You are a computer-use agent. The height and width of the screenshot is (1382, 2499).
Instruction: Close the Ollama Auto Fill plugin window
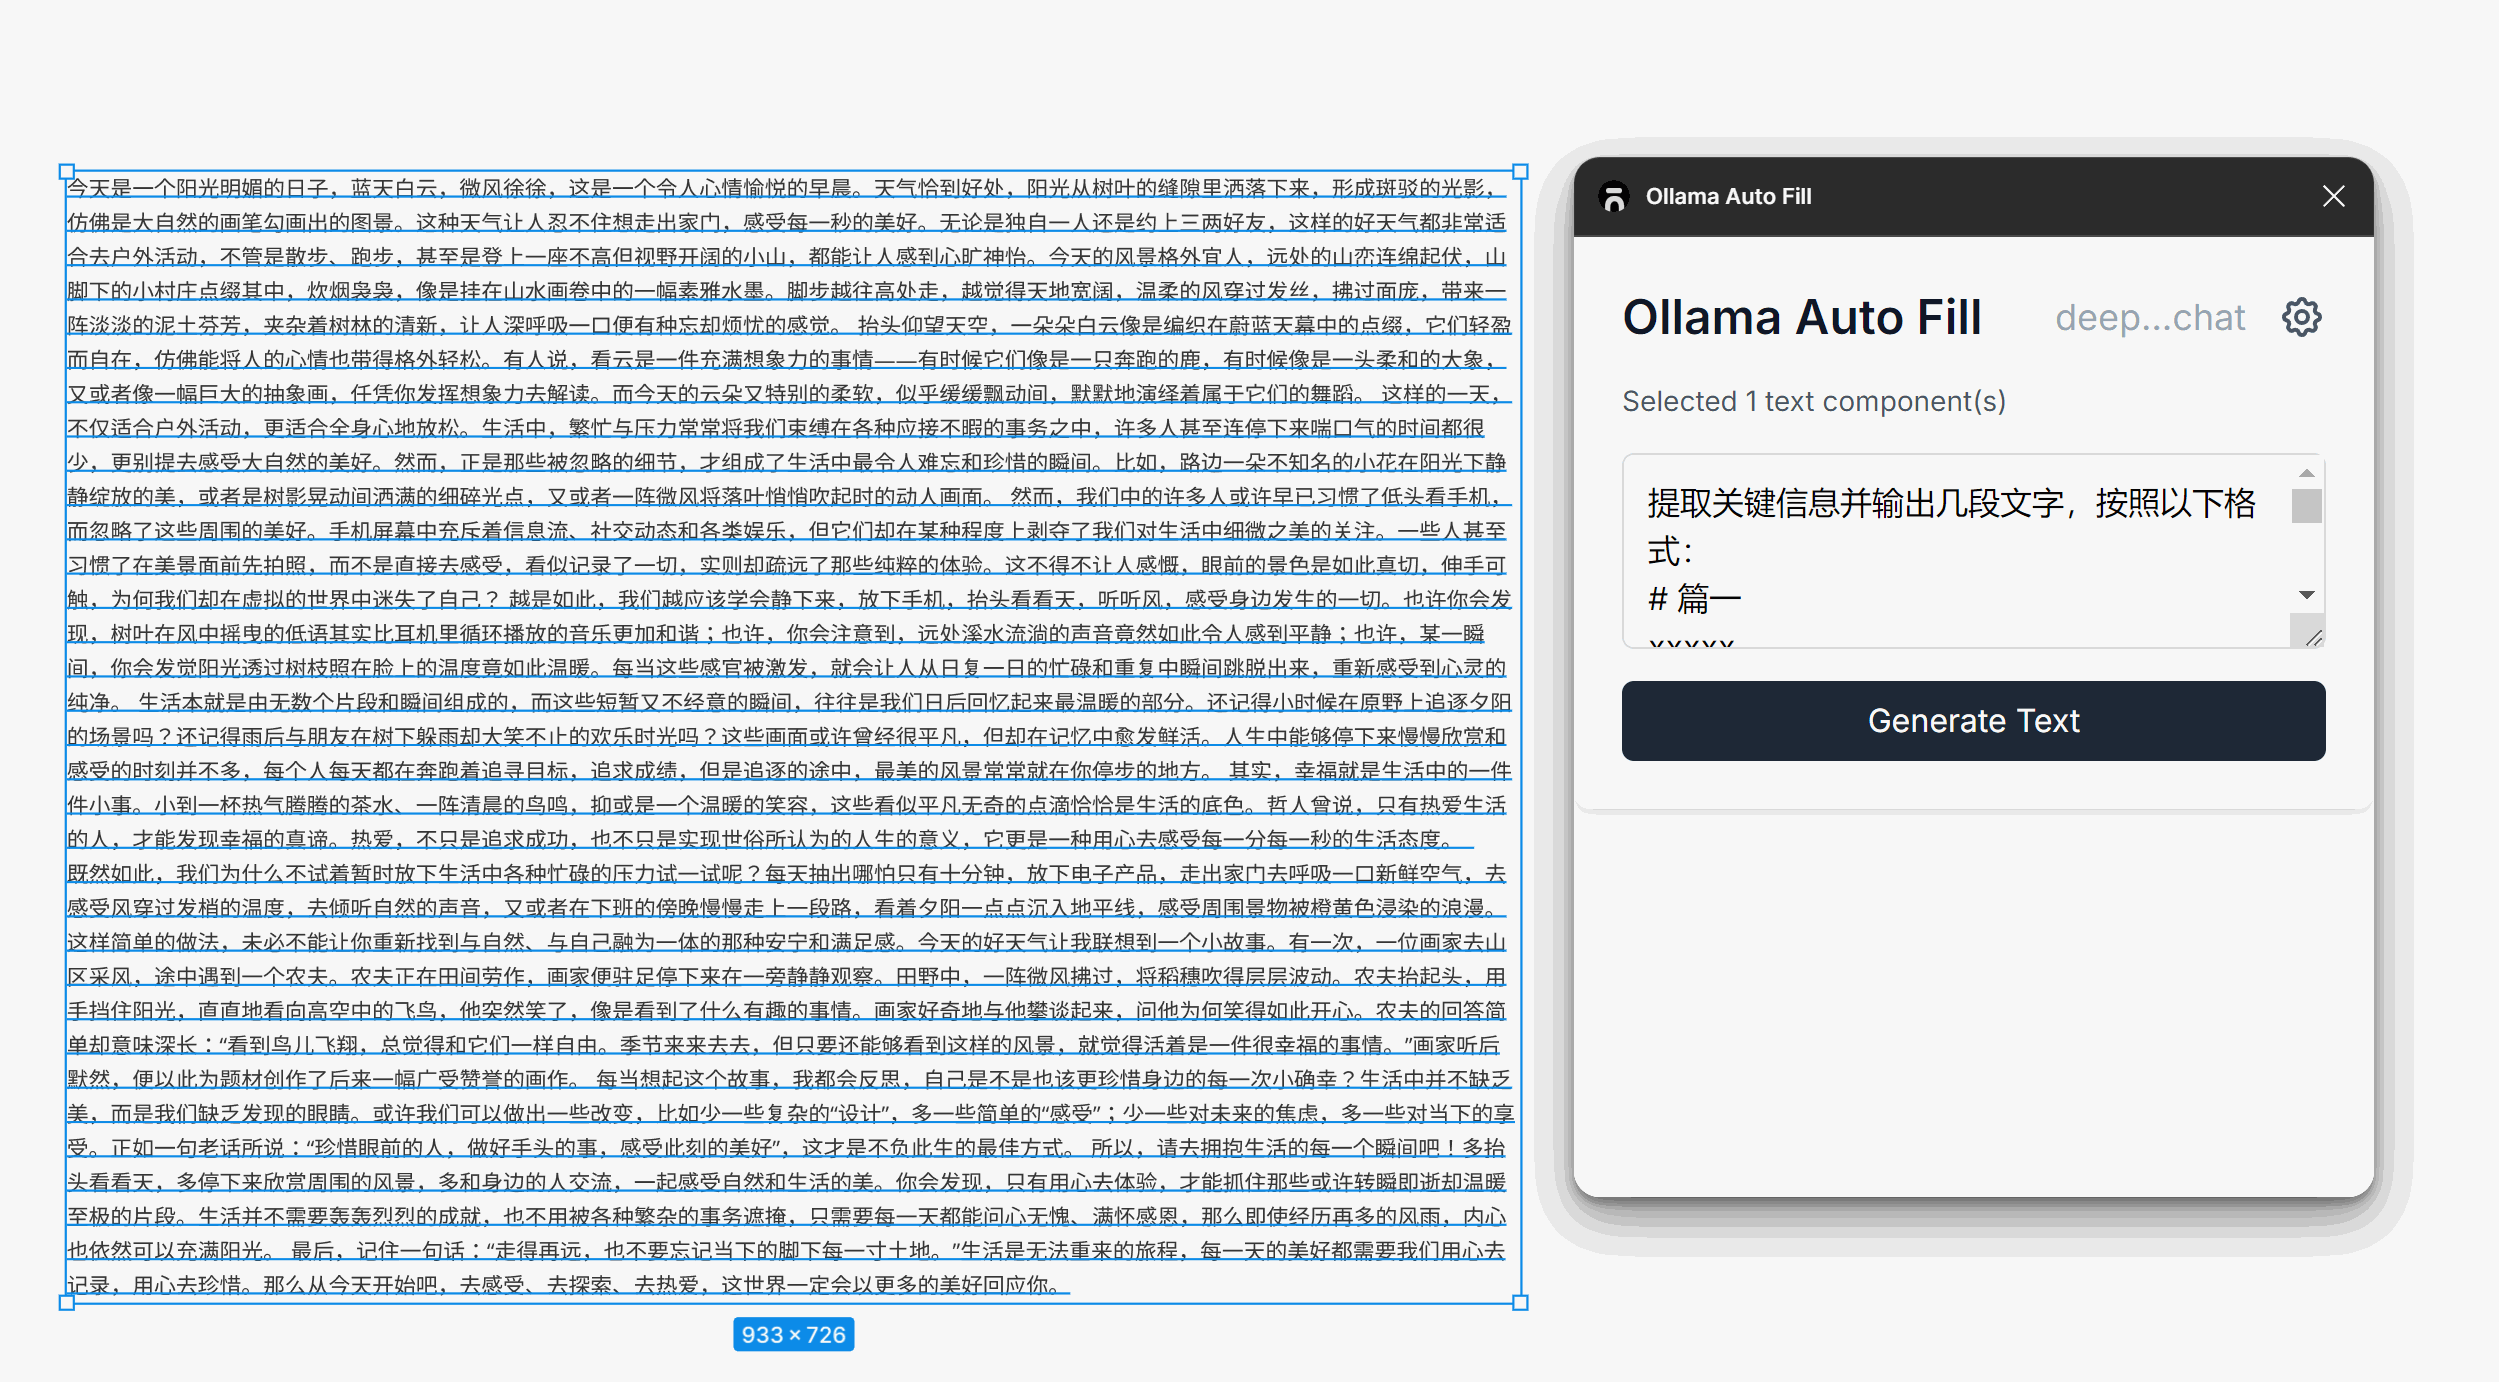tap(2333, 196)
